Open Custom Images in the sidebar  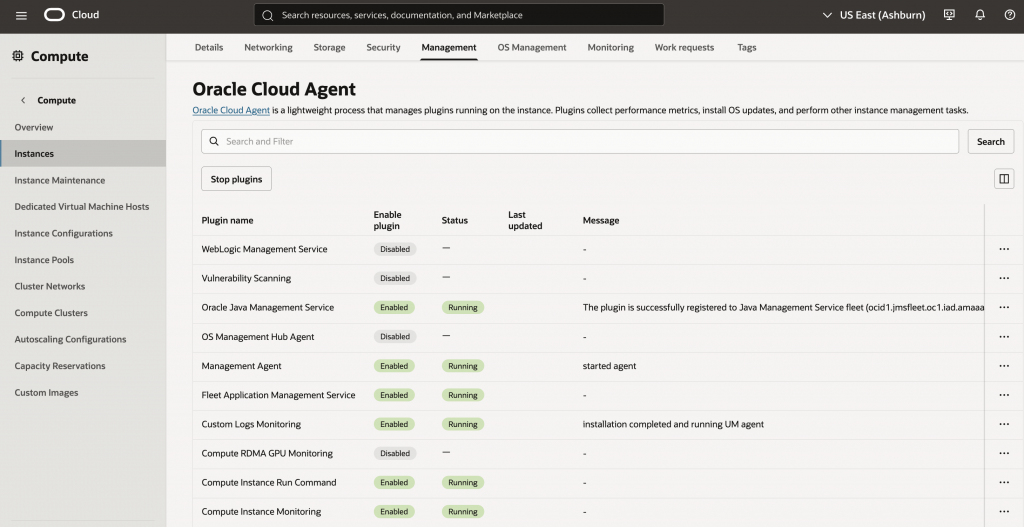[46, 392]
